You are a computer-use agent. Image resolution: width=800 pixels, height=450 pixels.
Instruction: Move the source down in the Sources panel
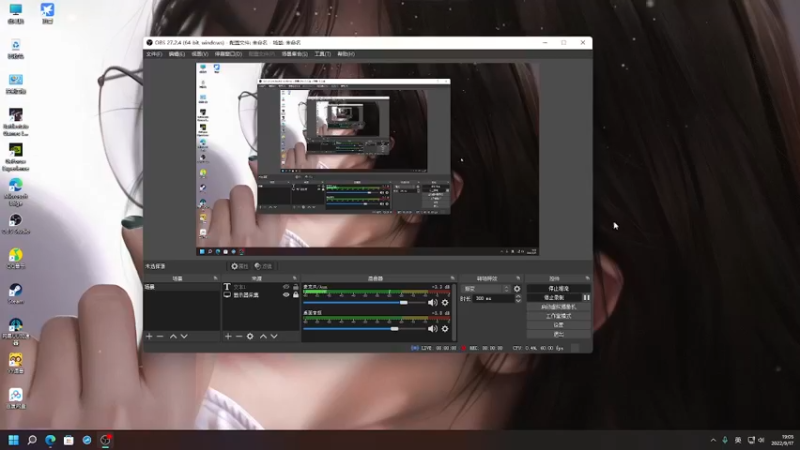click(x=274, y=336)
